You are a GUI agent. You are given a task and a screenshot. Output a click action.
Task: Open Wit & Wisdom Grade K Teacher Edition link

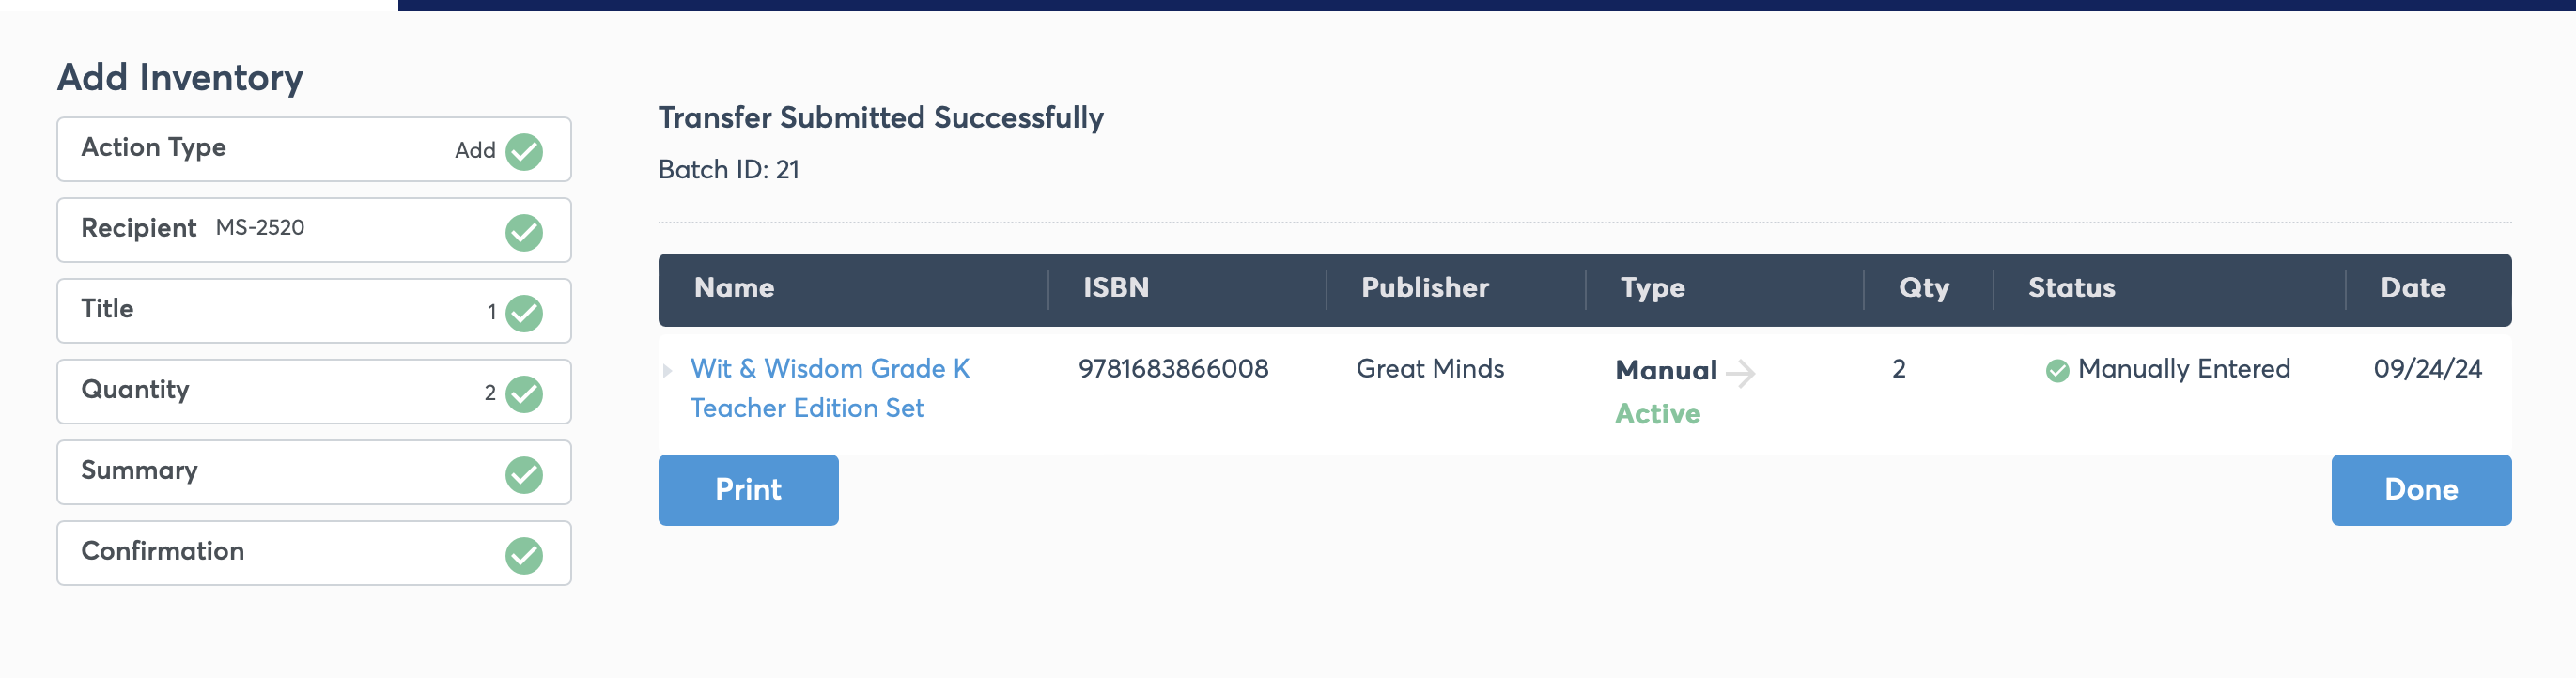click(x=829, y=388)
